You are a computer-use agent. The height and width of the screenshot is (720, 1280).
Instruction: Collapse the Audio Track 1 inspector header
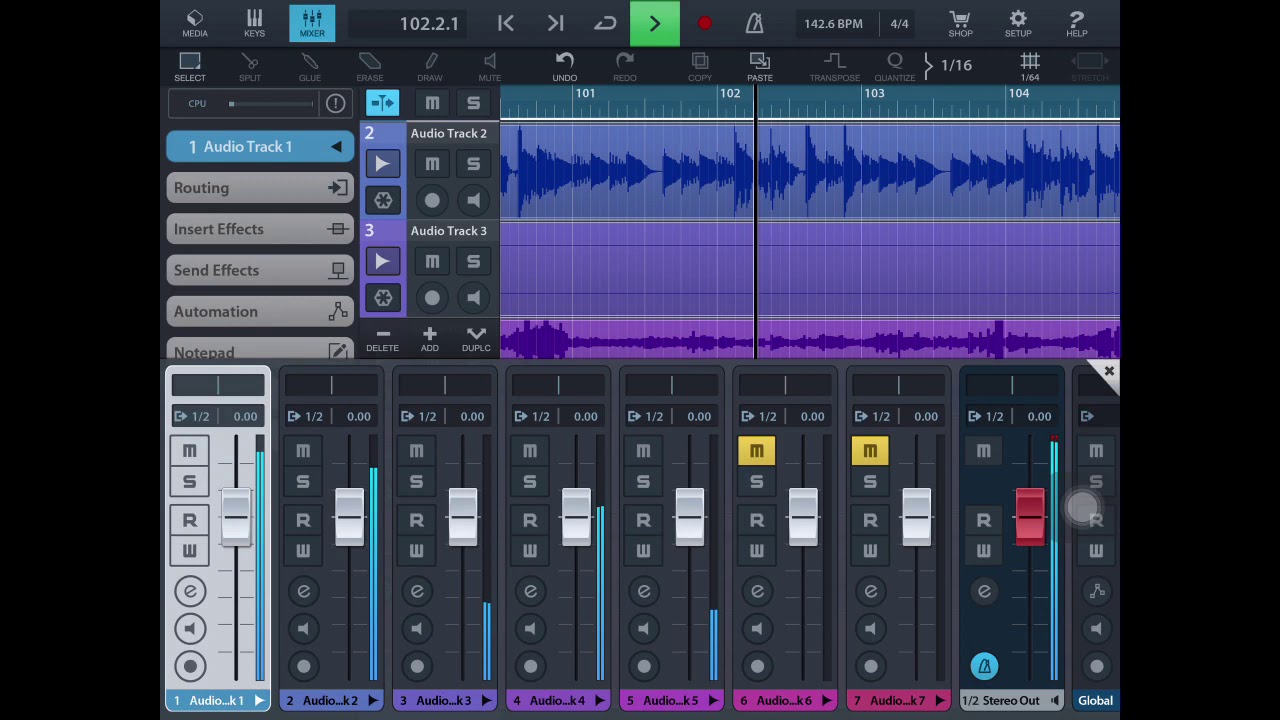tap(260, 147)
